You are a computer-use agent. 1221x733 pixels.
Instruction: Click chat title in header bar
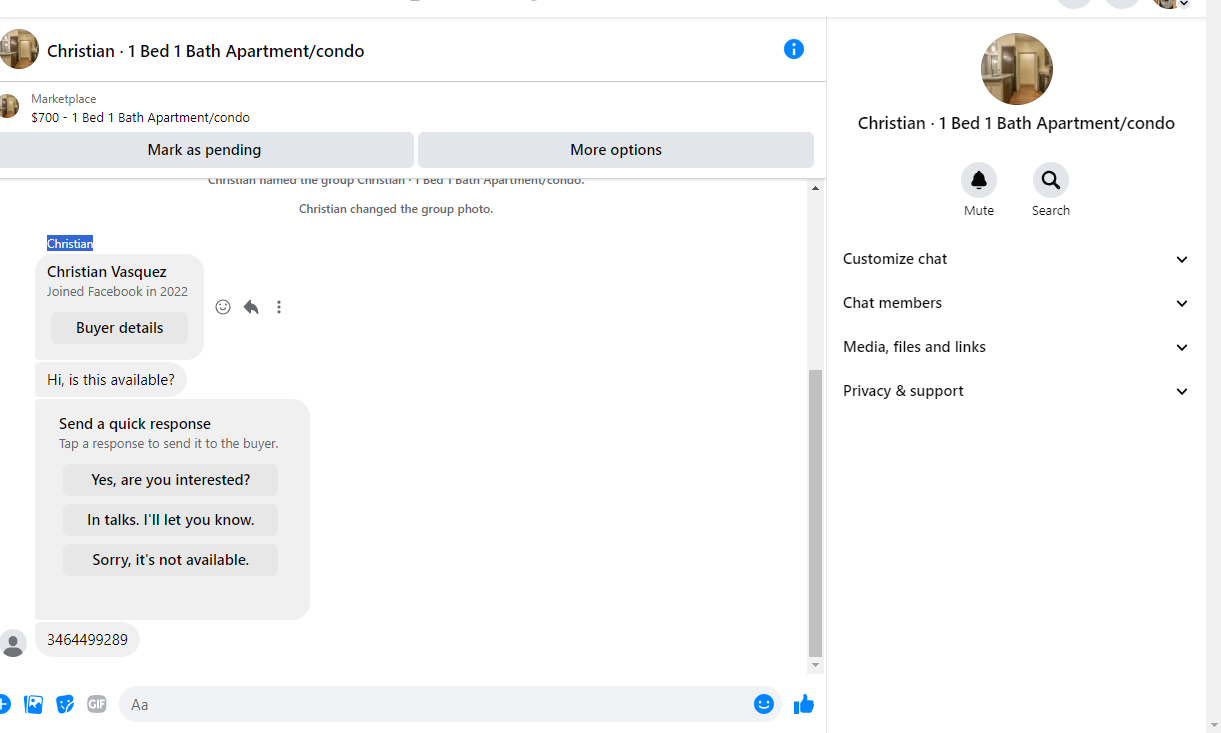205,51
